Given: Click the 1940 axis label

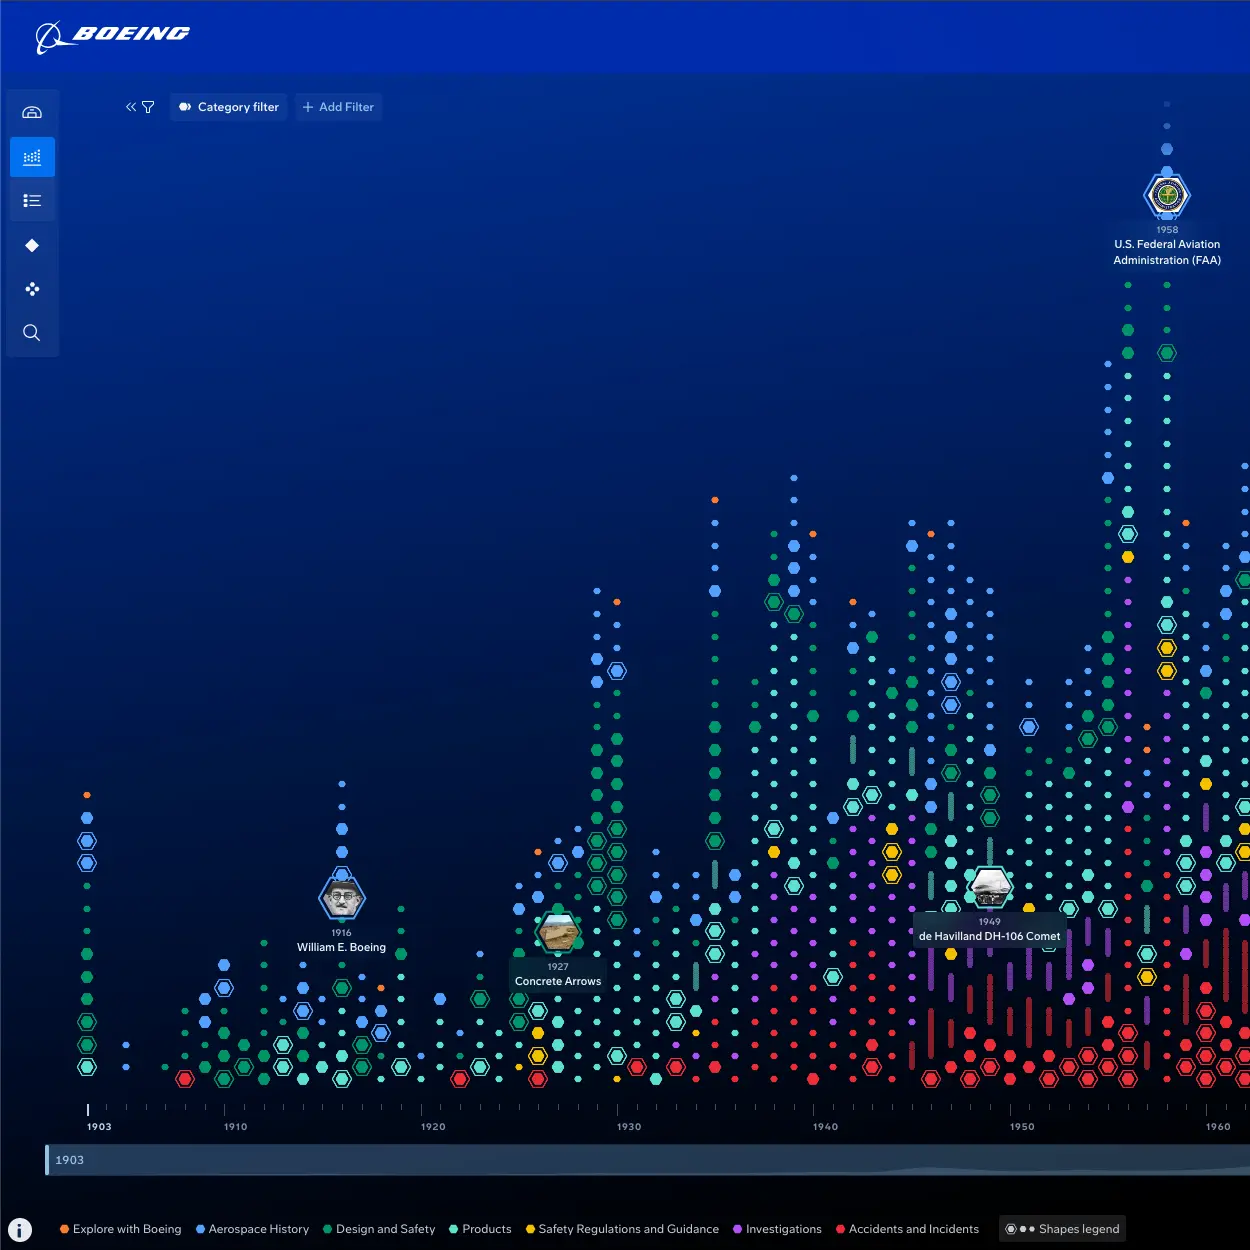Looking at the screenshot, I should (x=825, y=1127).
